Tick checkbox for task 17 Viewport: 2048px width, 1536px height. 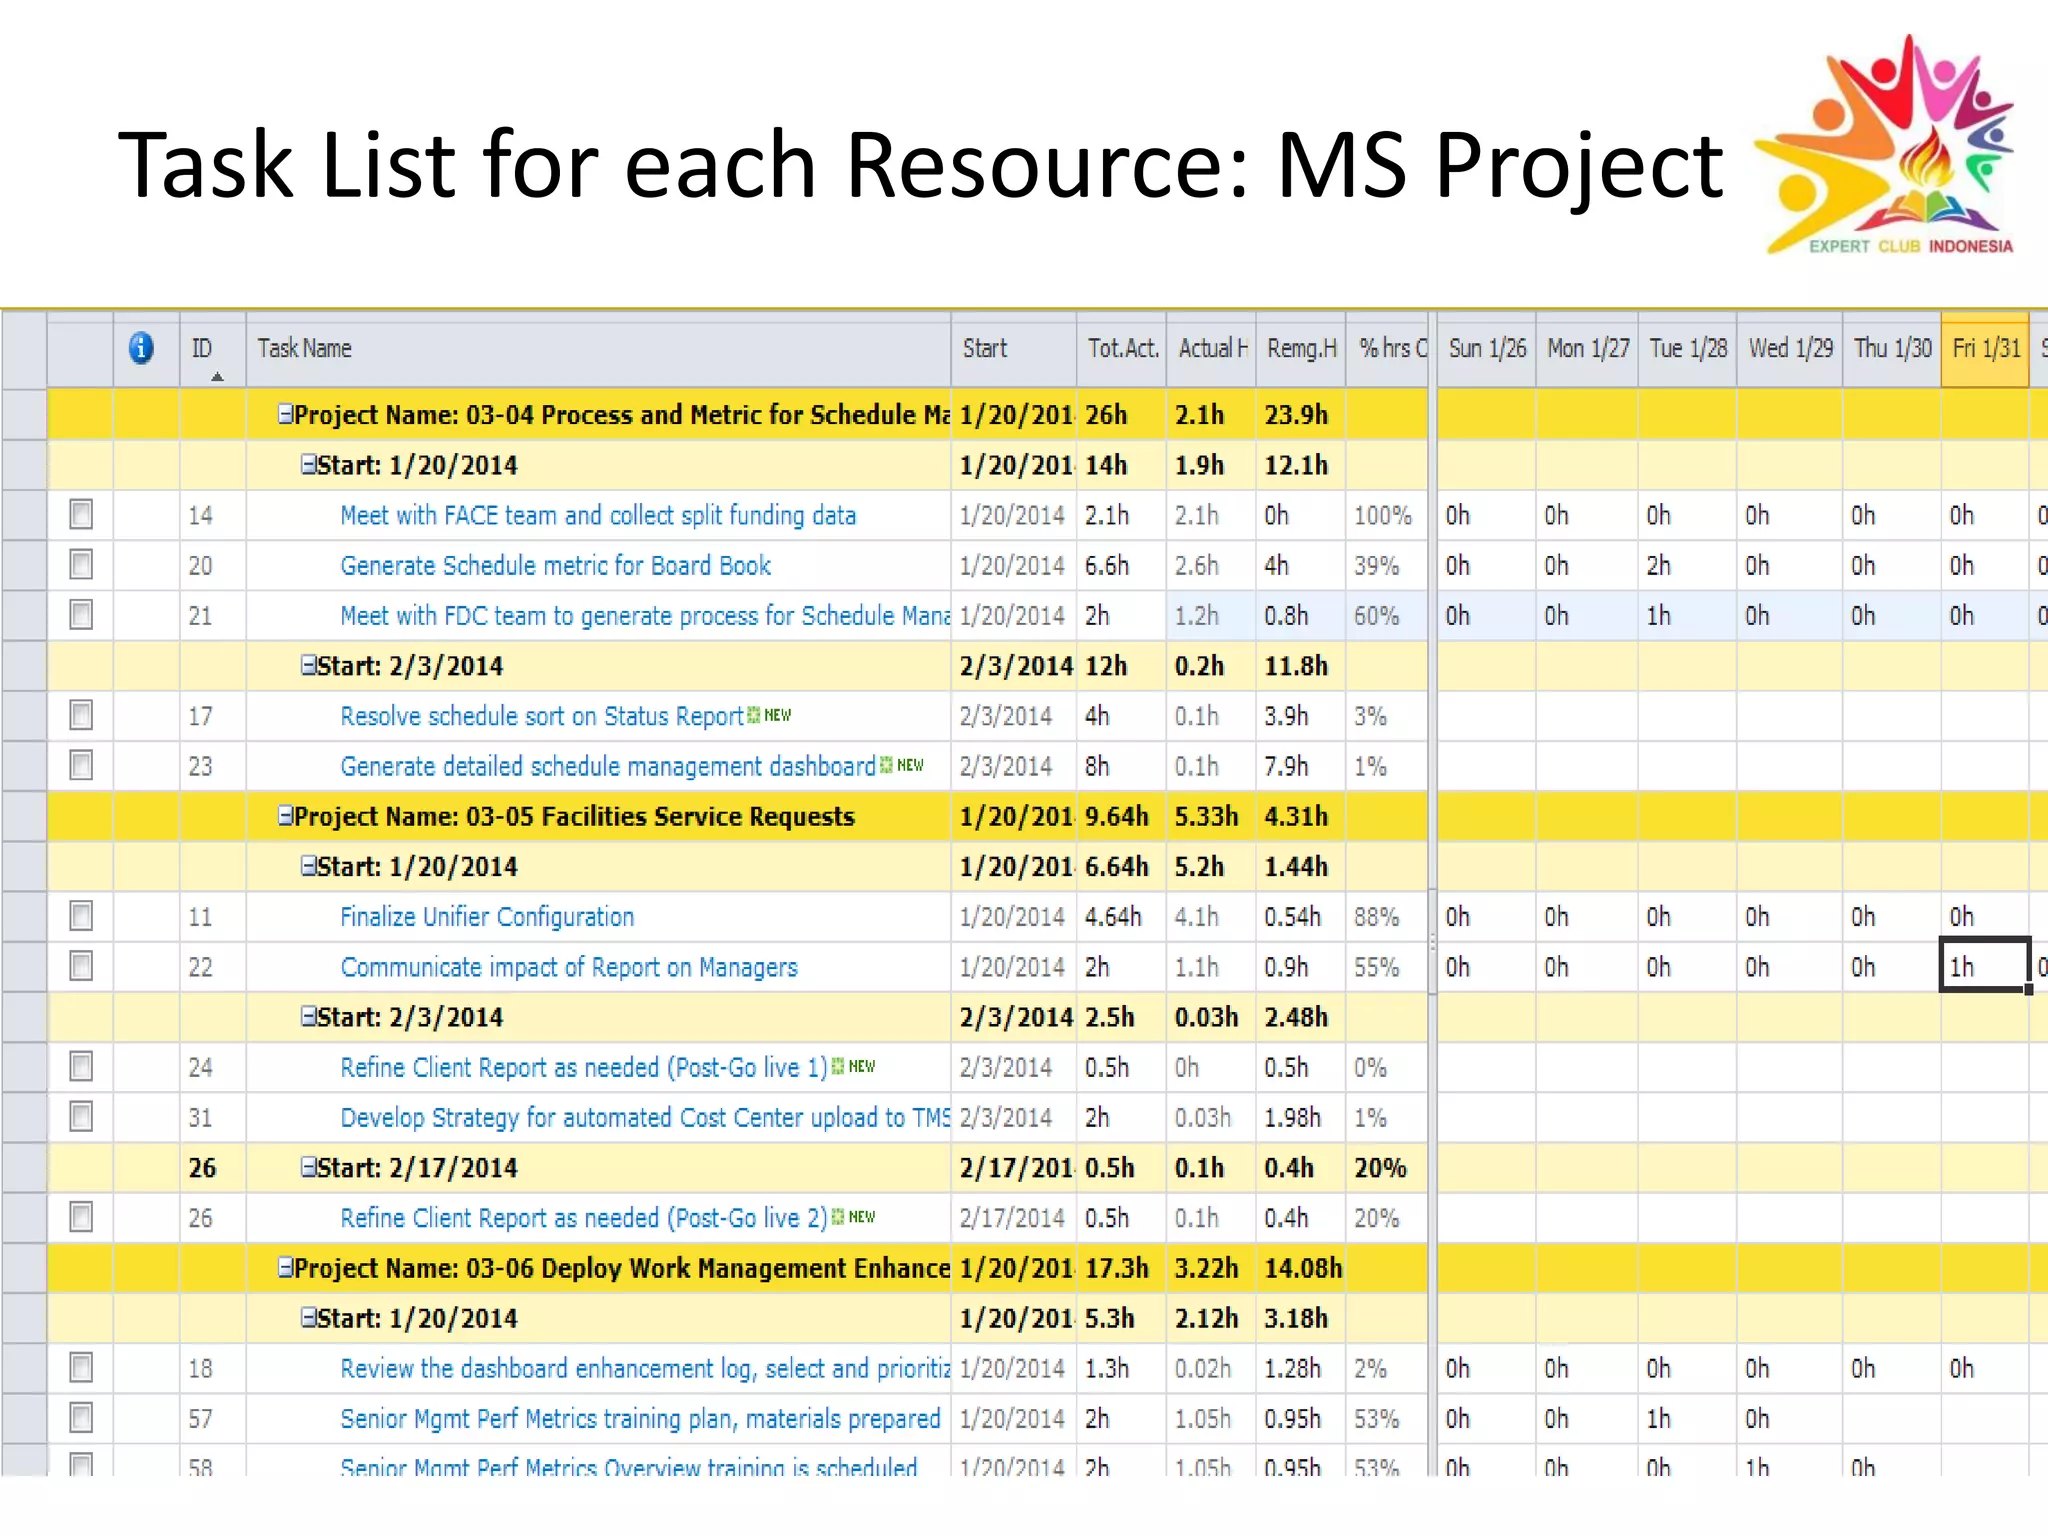[x=81, y=715]
